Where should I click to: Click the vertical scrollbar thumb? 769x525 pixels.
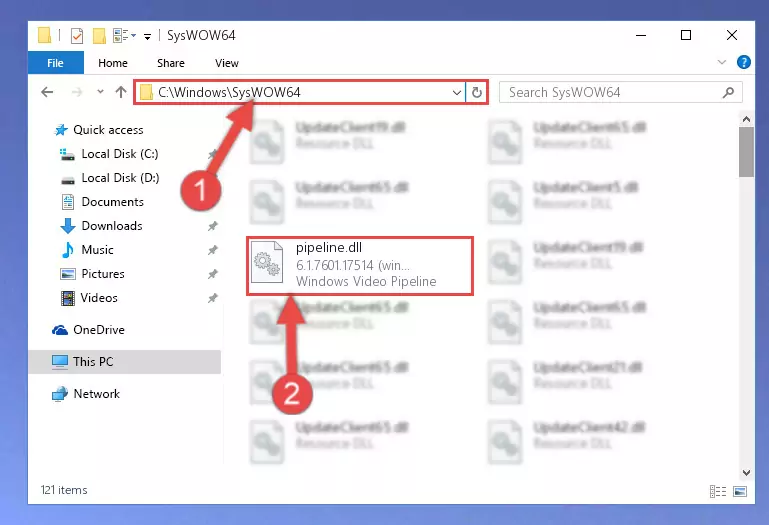746,152
